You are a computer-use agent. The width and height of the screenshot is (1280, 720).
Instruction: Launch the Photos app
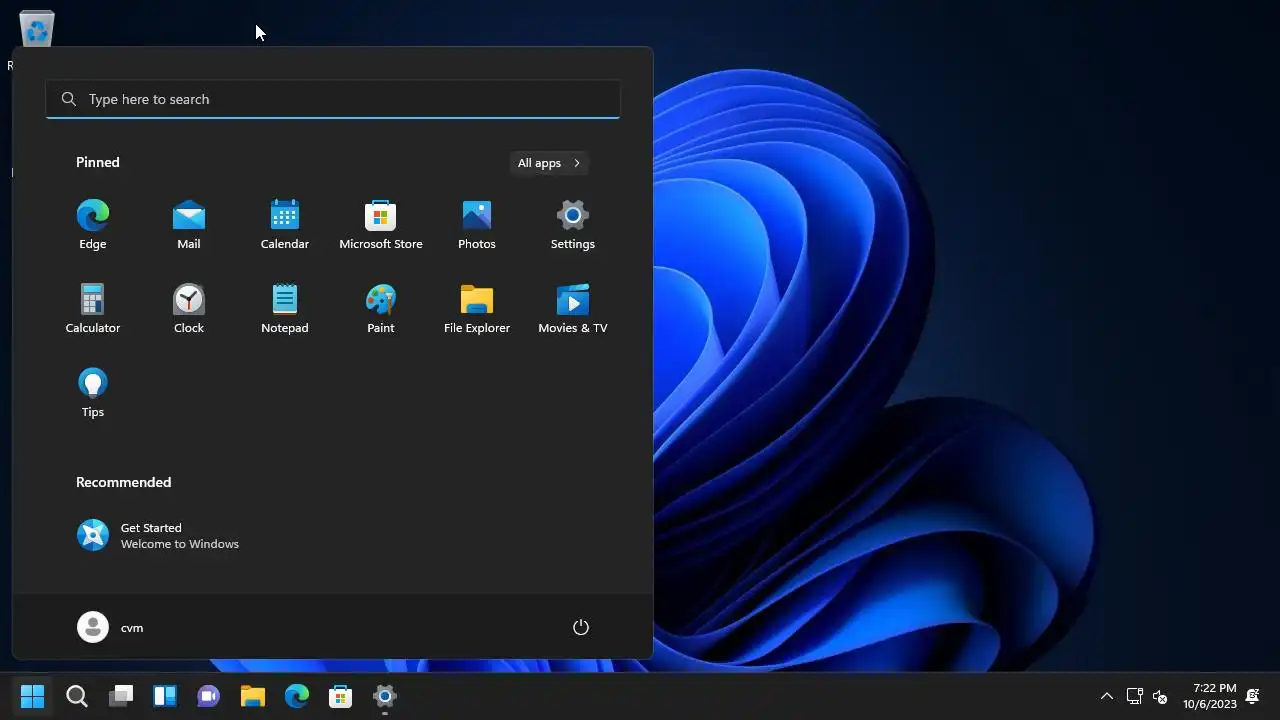[477, 224]
